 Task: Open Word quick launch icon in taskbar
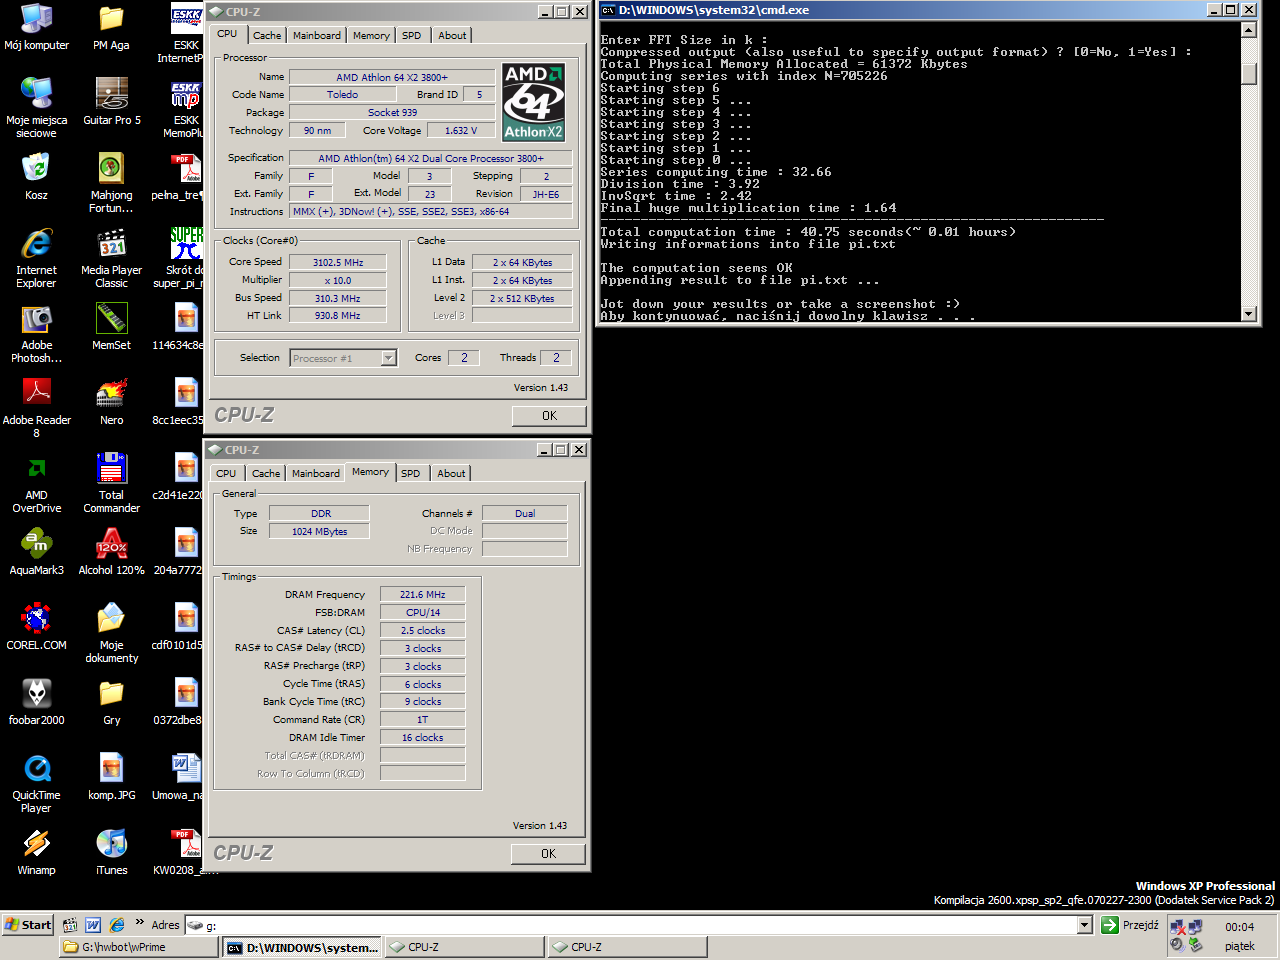[x=93, y=925]
